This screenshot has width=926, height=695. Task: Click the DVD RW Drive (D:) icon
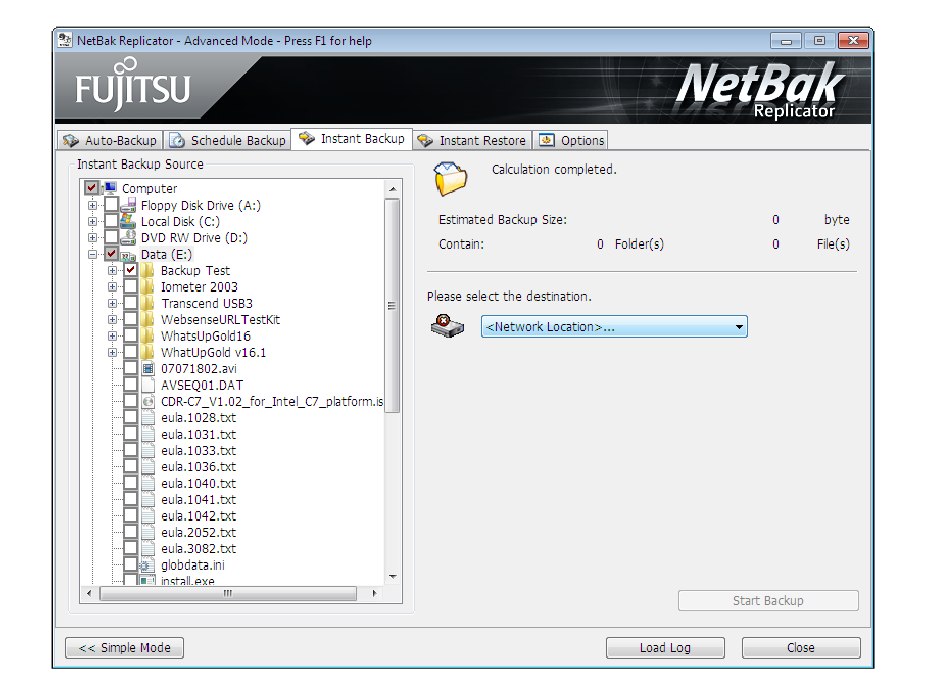[x=128, y=237]
